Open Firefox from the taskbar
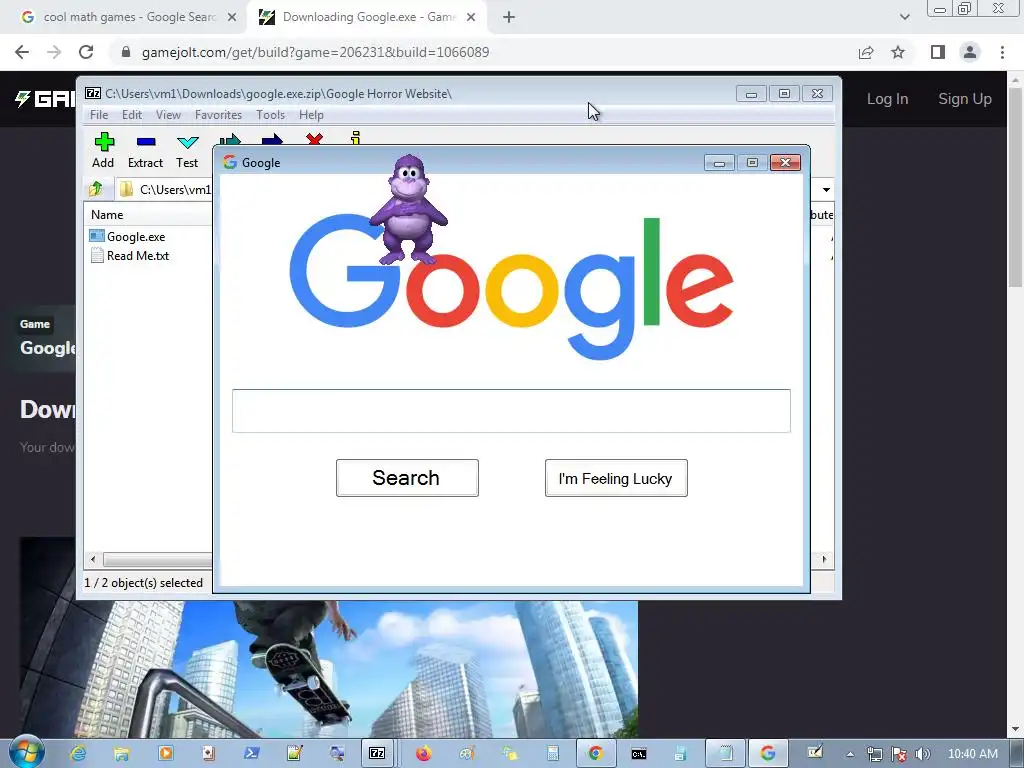 click(x=423, y=754)
